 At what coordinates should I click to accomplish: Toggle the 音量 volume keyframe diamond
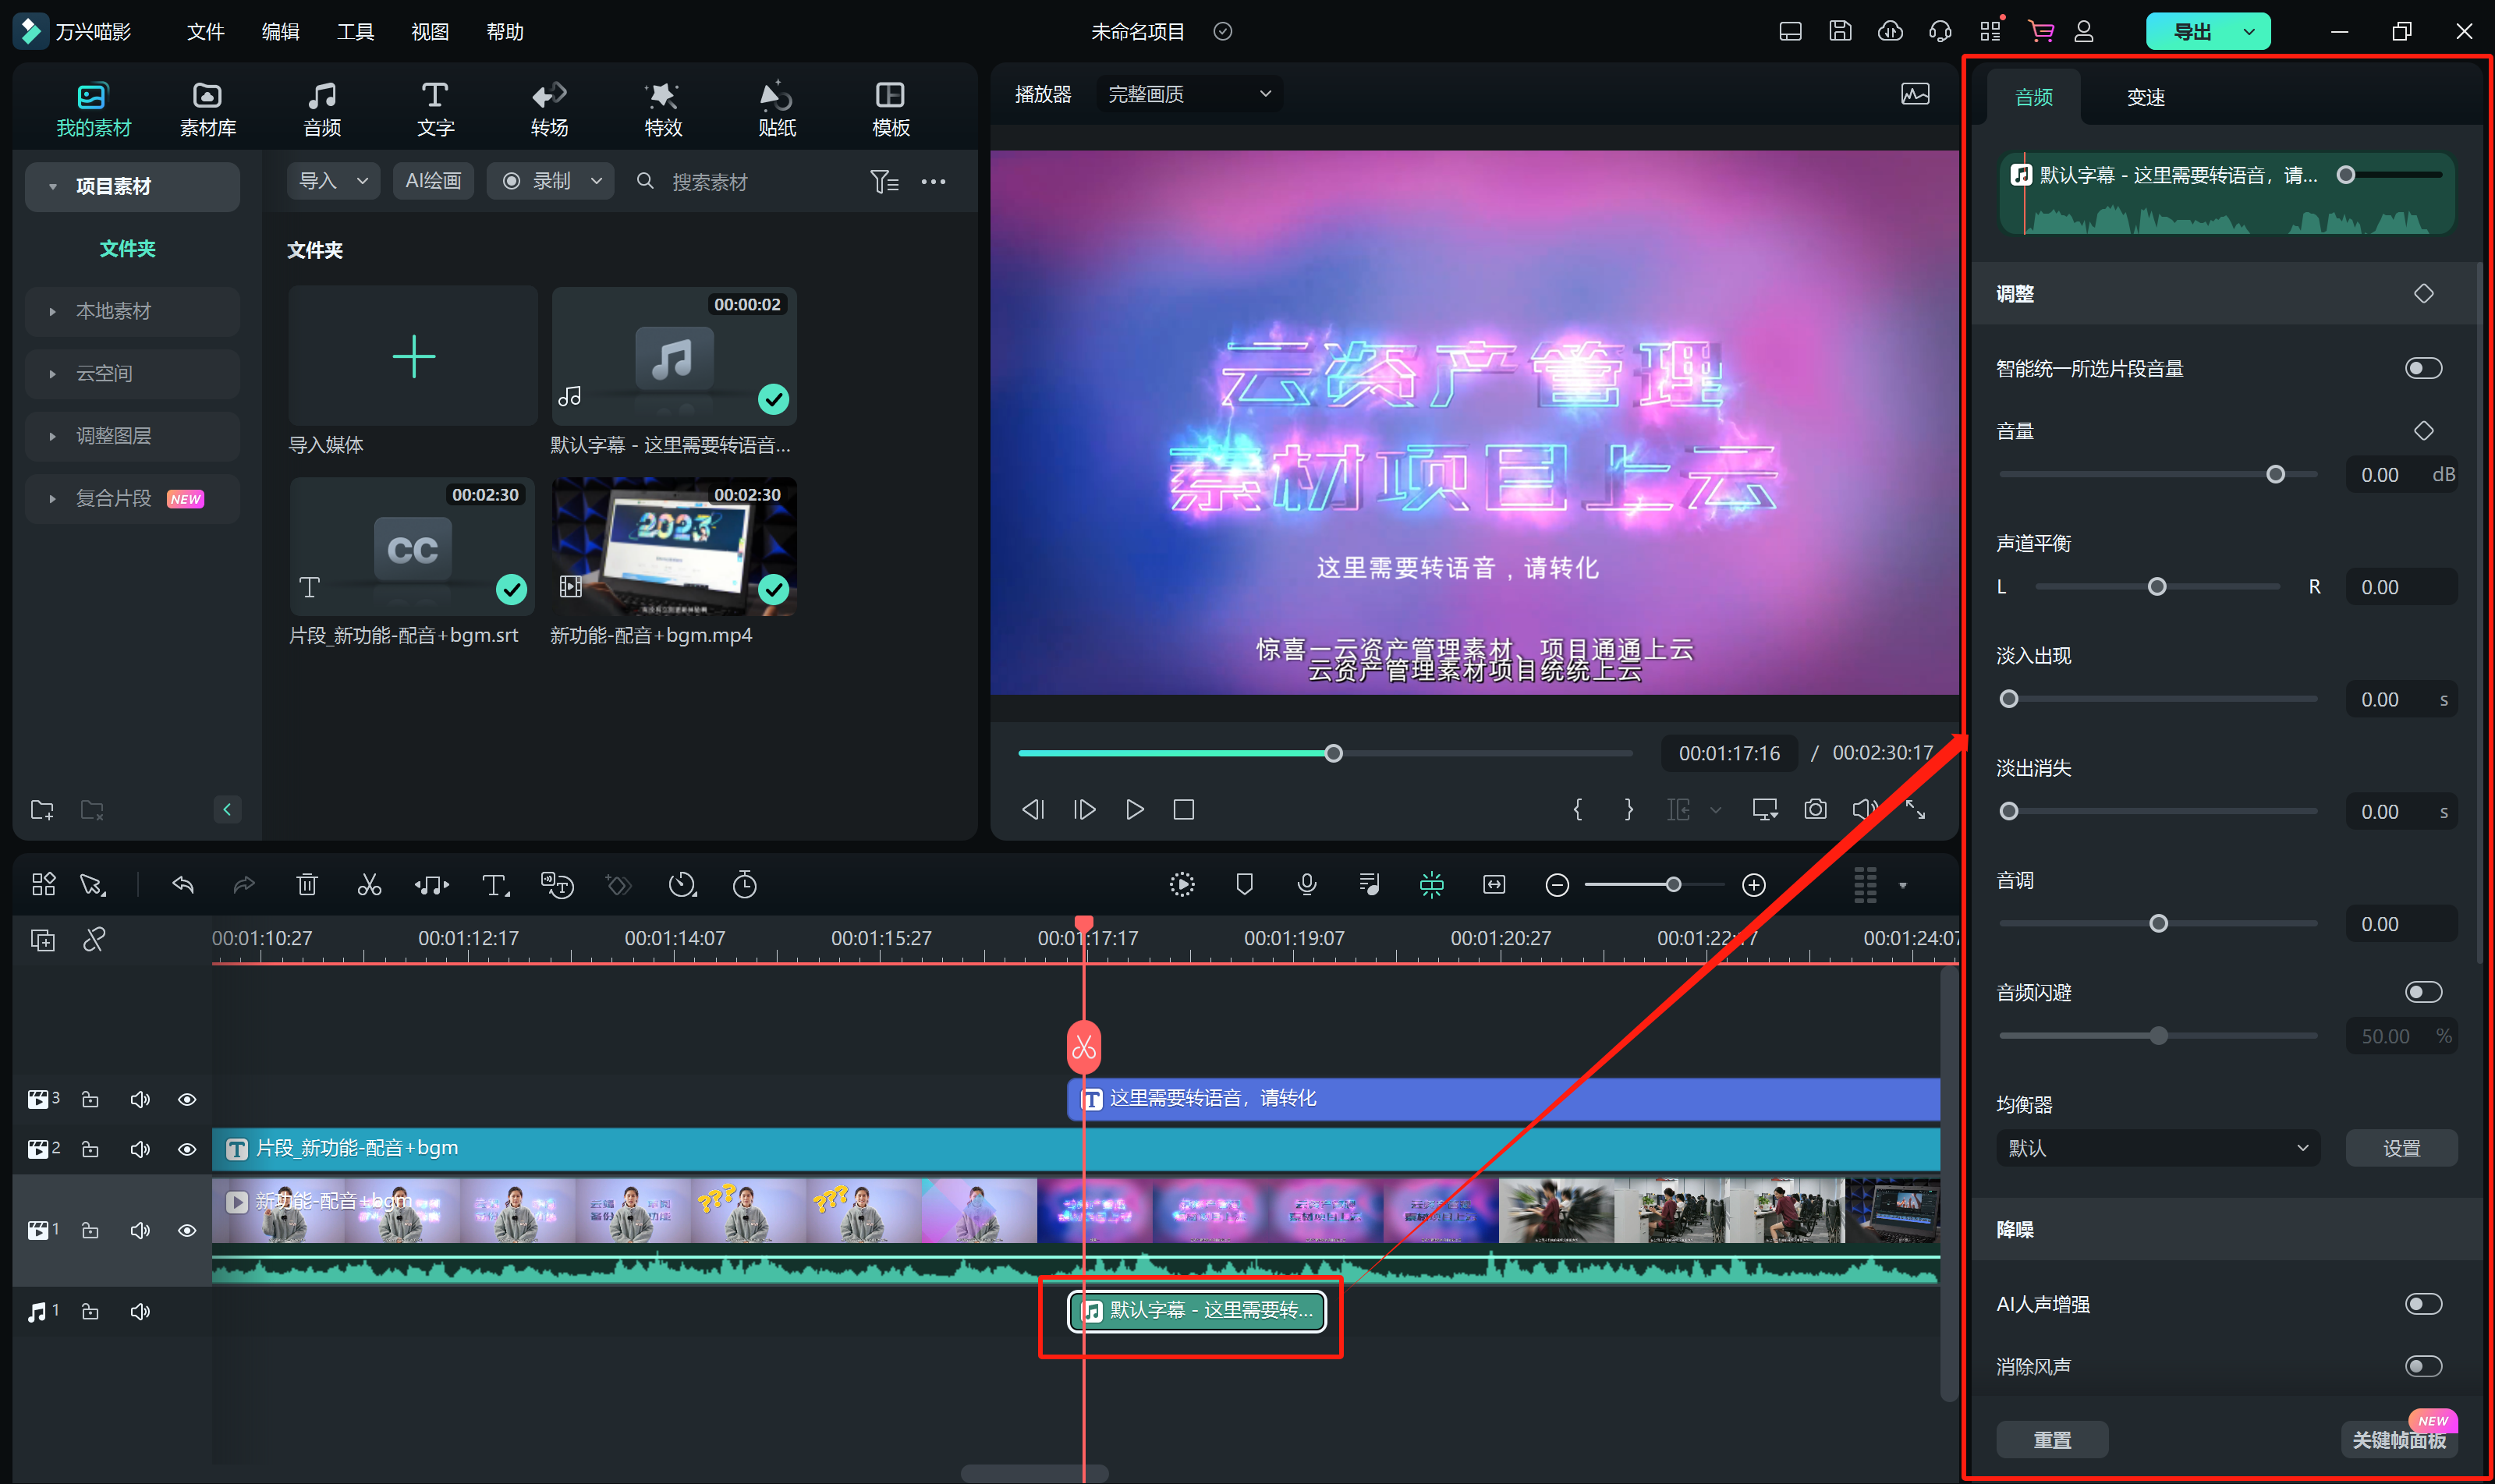pyautogui.click(x=2423, y=431)
